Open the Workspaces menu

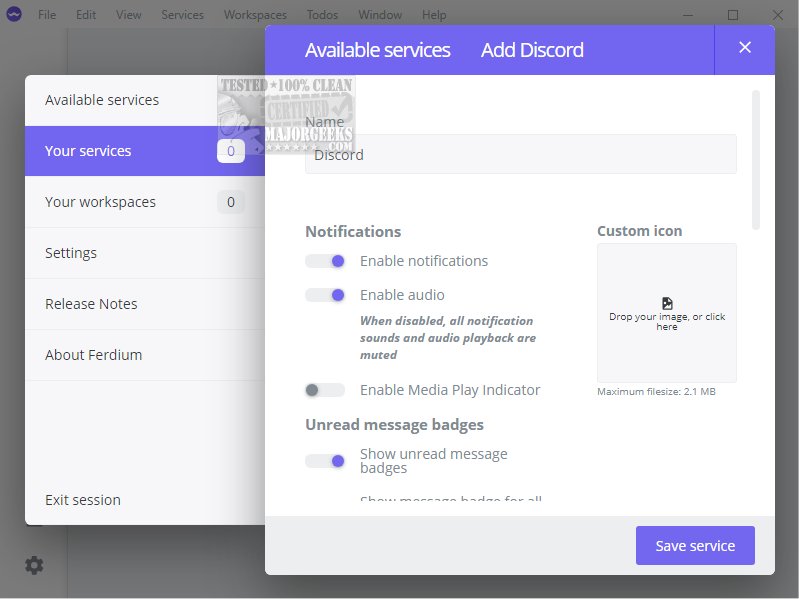(x=255, y=15)
